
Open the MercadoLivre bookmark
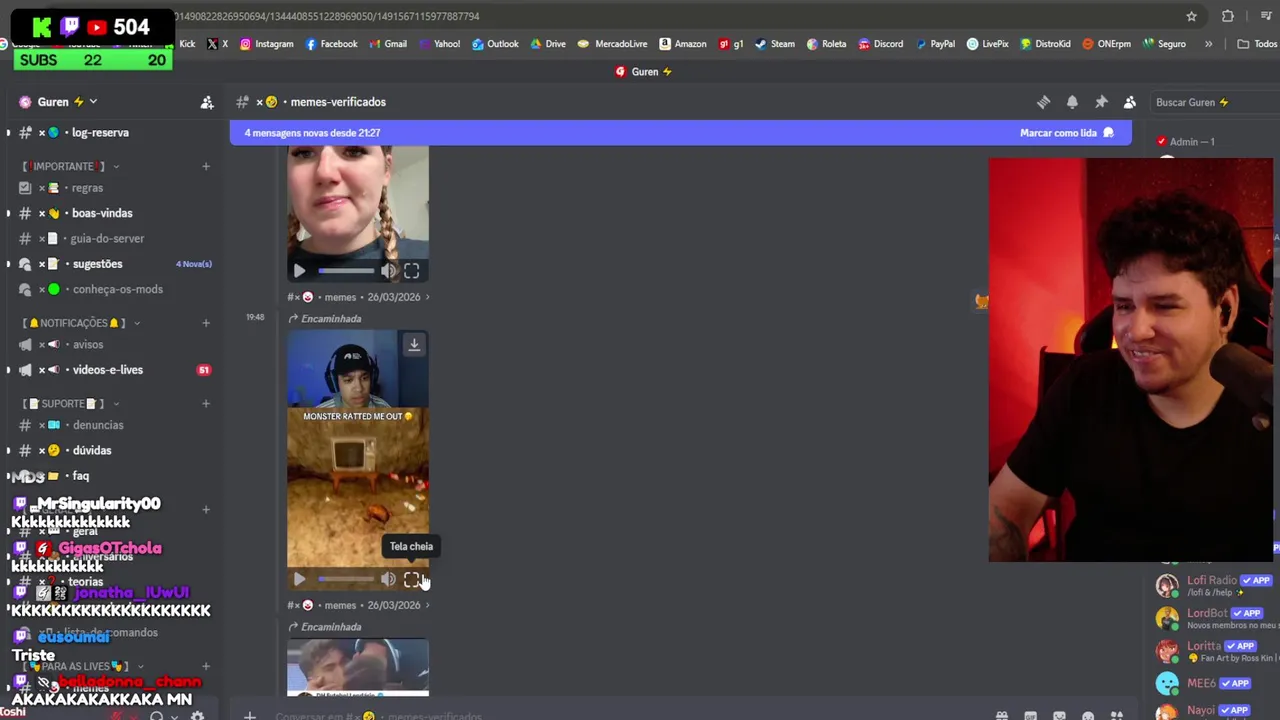612,44
